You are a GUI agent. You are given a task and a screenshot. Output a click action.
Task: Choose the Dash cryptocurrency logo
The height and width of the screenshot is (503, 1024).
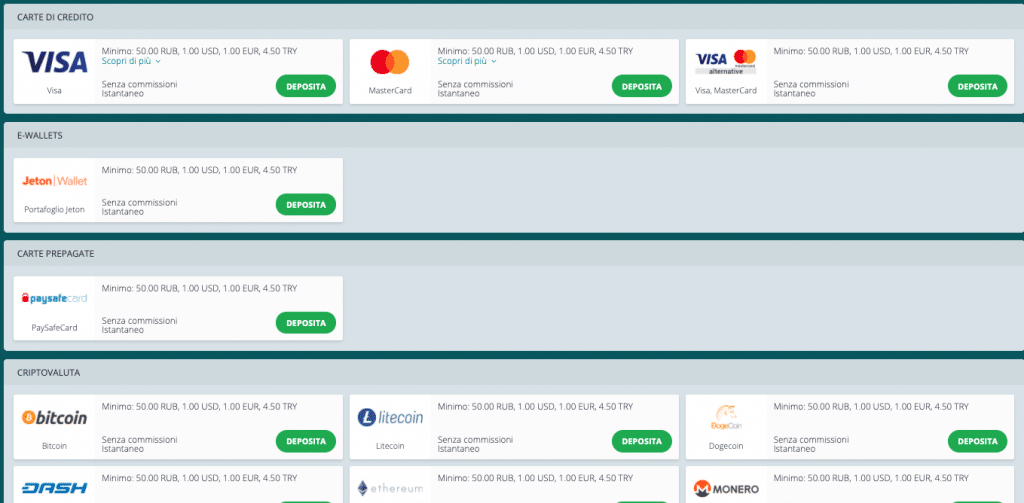[54, 488]
